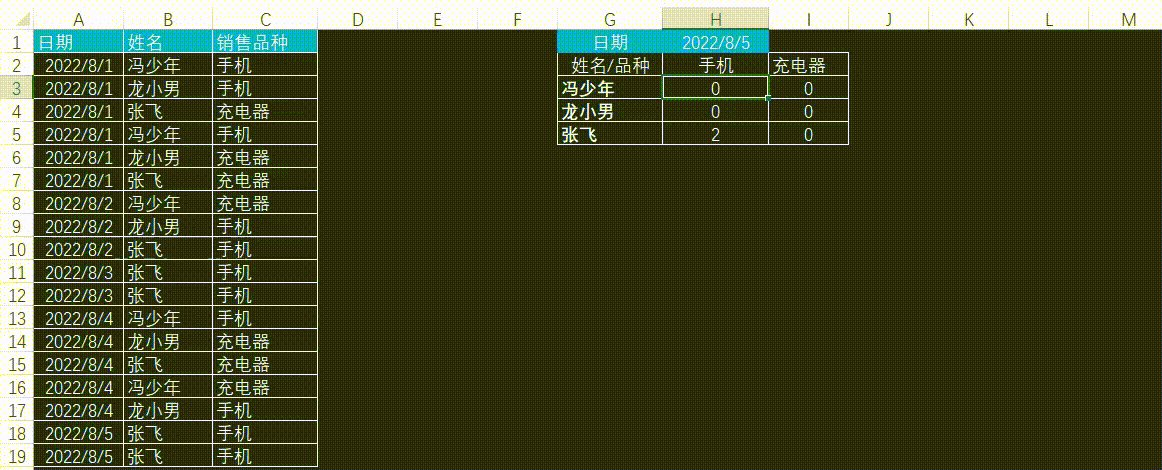This screenshot has height=470, width=1162.
Task: Click the fill handle of cell H3
Action: click(x=768, y=98)
